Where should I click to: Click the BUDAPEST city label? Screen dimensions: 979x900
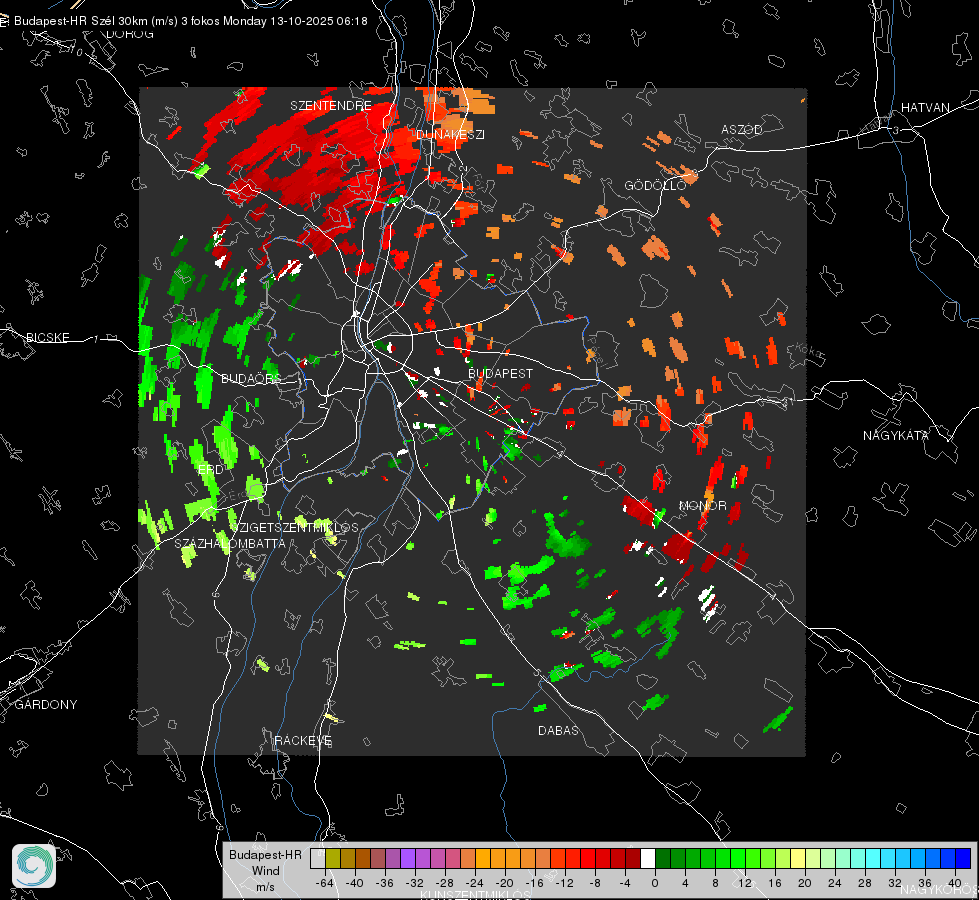501,373
